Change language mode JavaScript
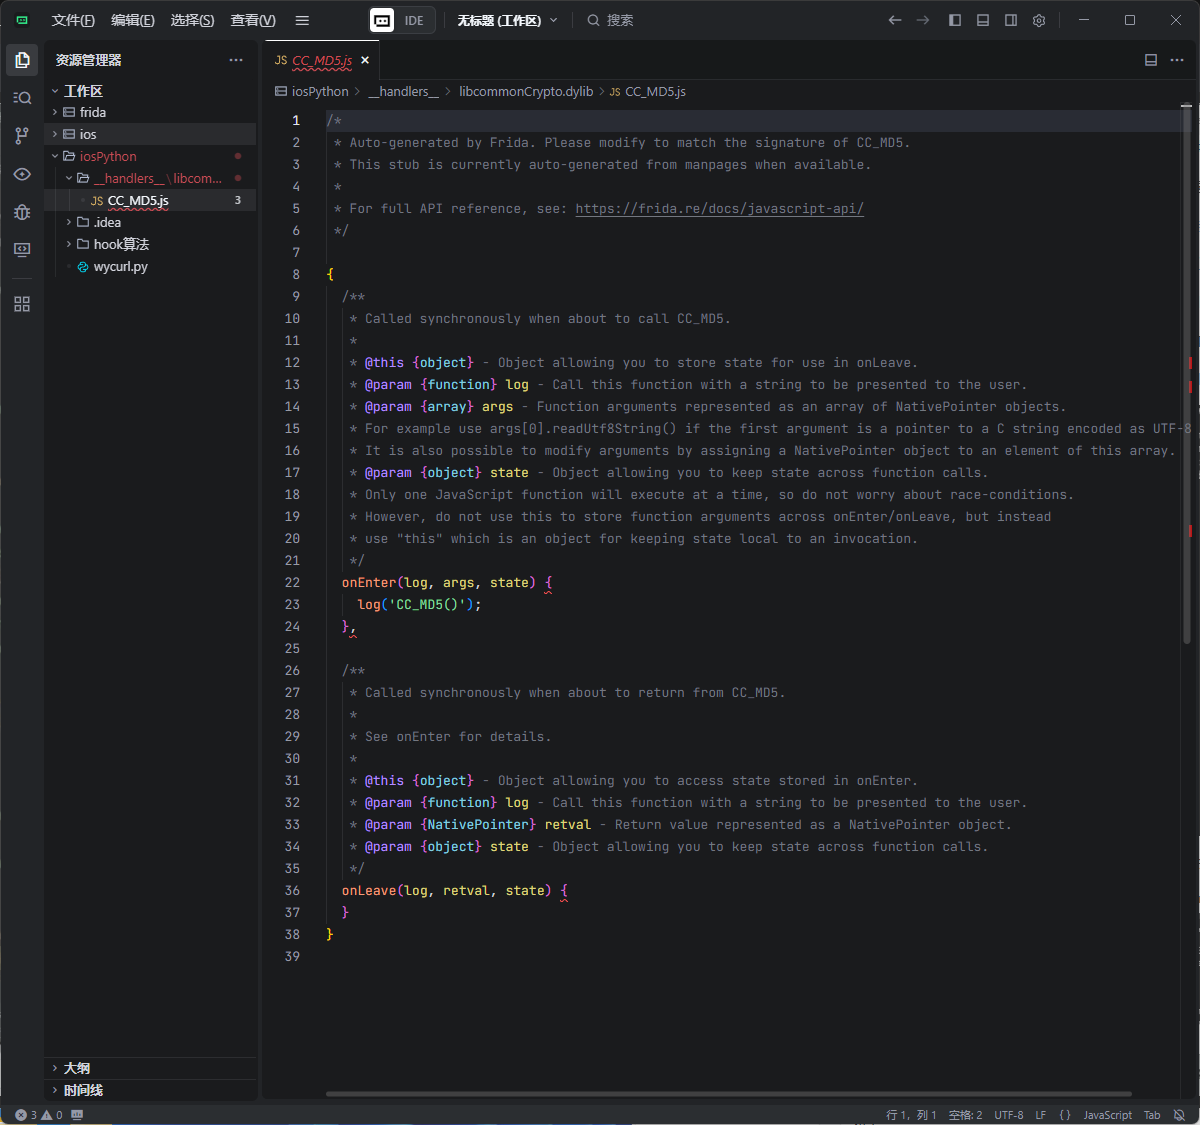Image resolution: width=1200 pixels, height=1125 pixels. 1108,1115
